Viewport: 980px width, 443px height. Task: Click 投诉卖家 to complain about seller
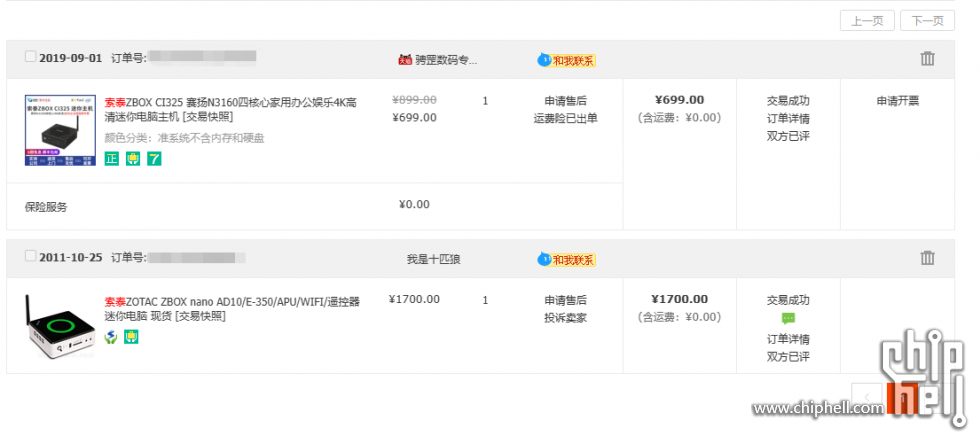[566, 317]
